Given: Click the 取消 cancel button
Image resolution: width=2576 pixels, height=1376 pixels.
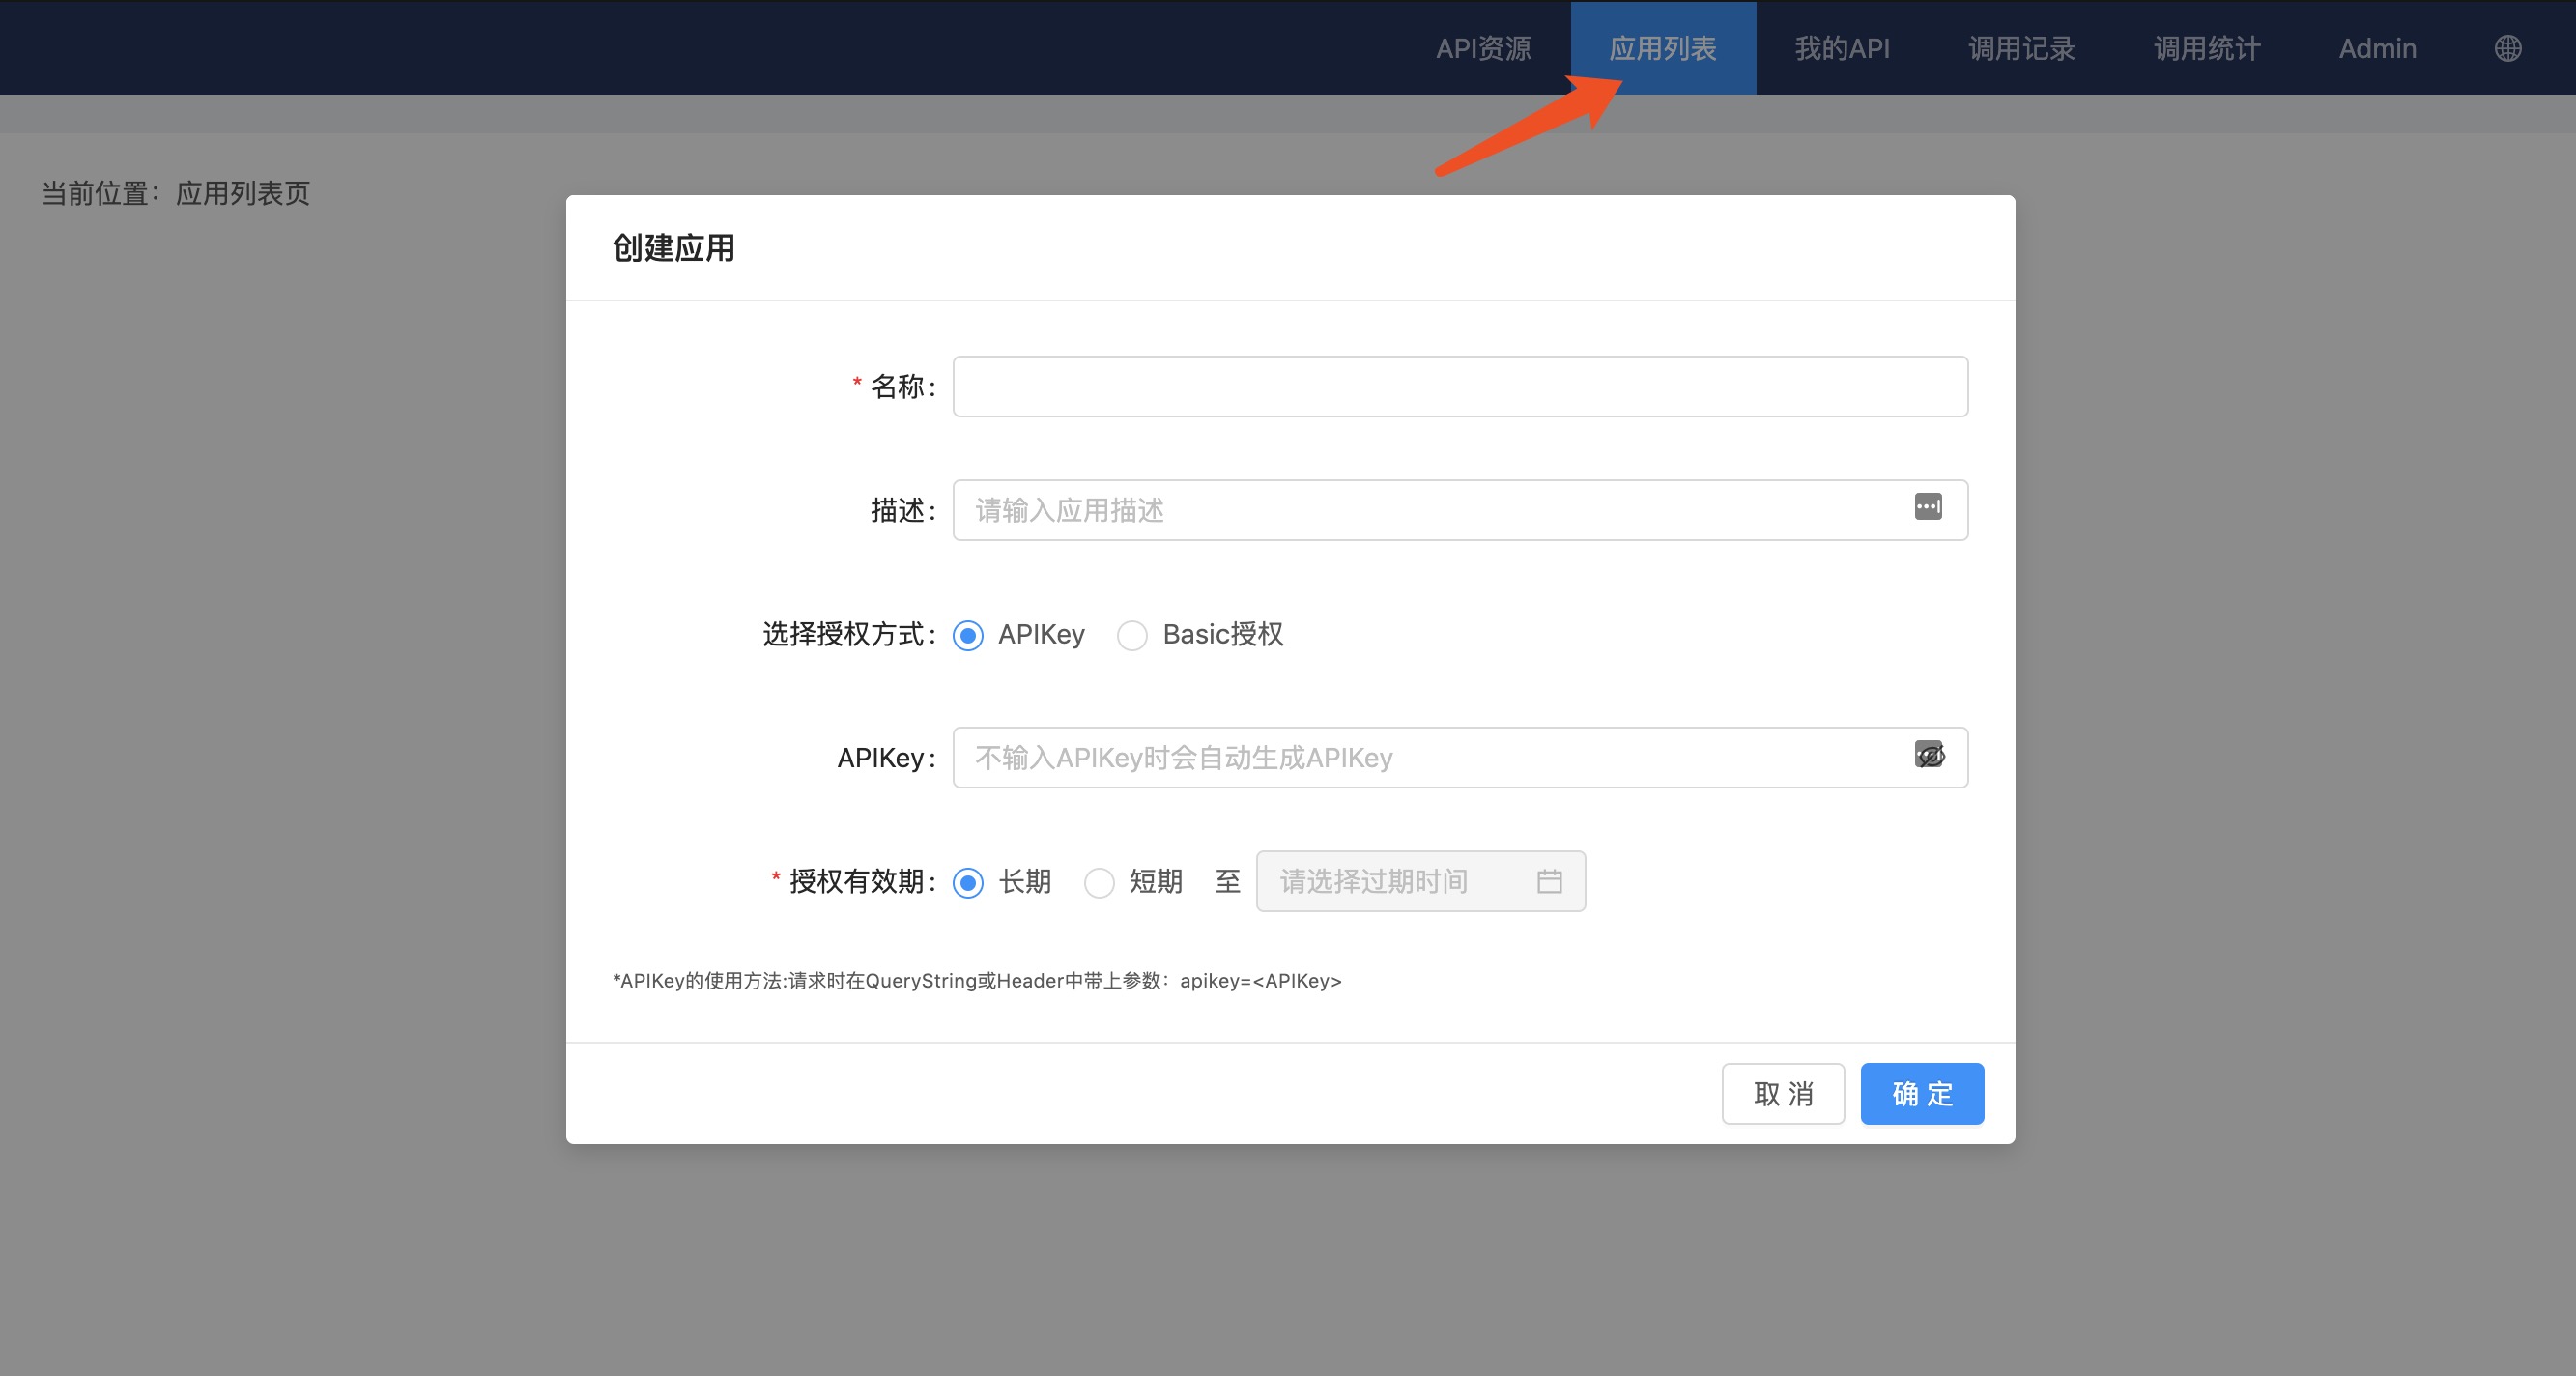Looking at the screenshot, I should pyautogui.click(x=1782, y=1093).
